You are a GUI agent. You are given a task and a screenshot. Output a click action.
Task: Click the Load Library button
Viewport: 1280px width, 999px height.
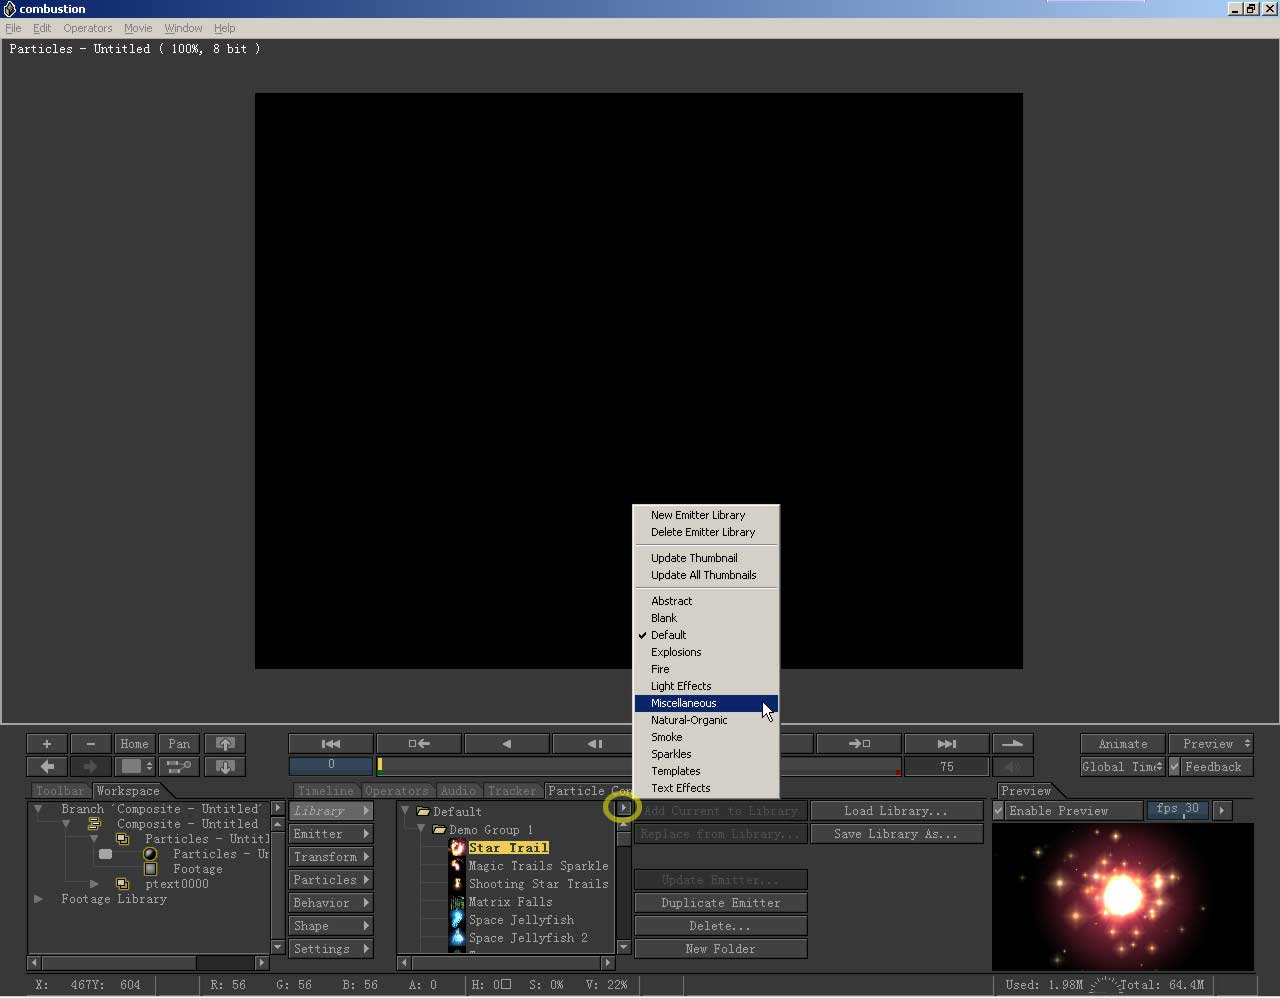[895, 811]
